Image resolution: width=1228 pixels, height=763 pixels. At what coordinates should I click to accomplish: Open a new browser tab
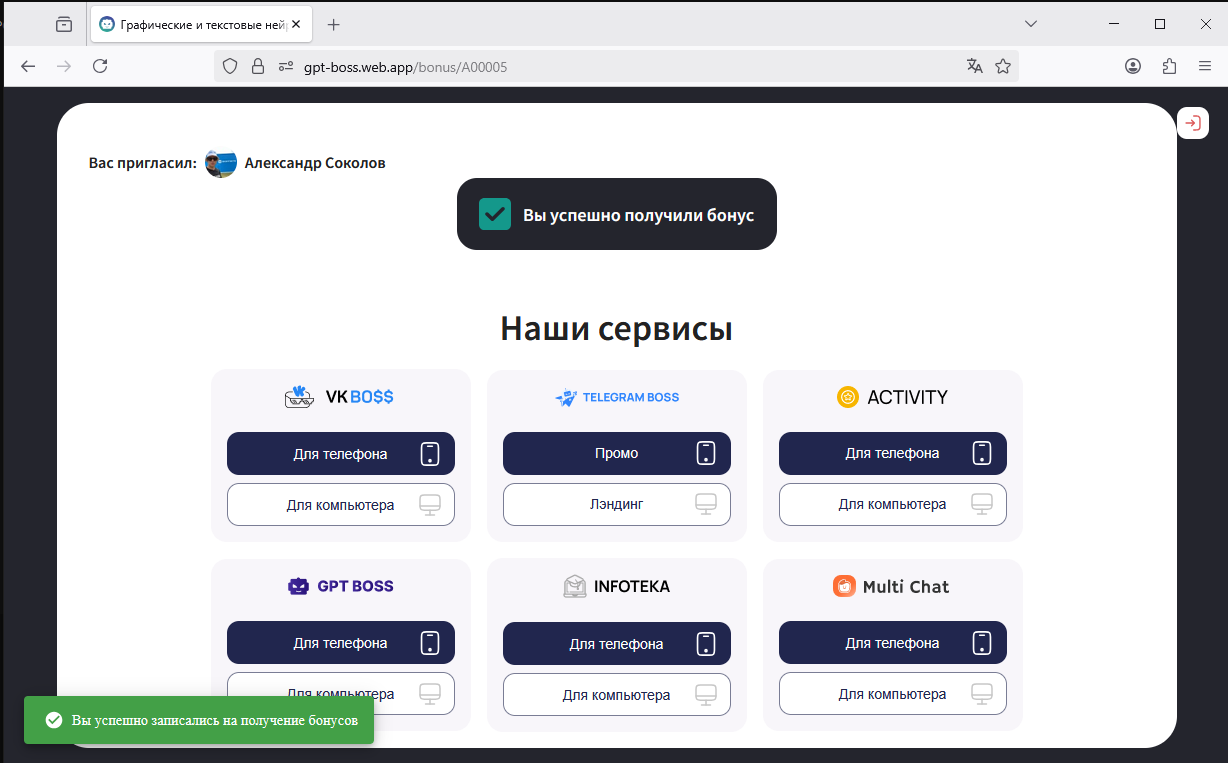pos(334,24)
